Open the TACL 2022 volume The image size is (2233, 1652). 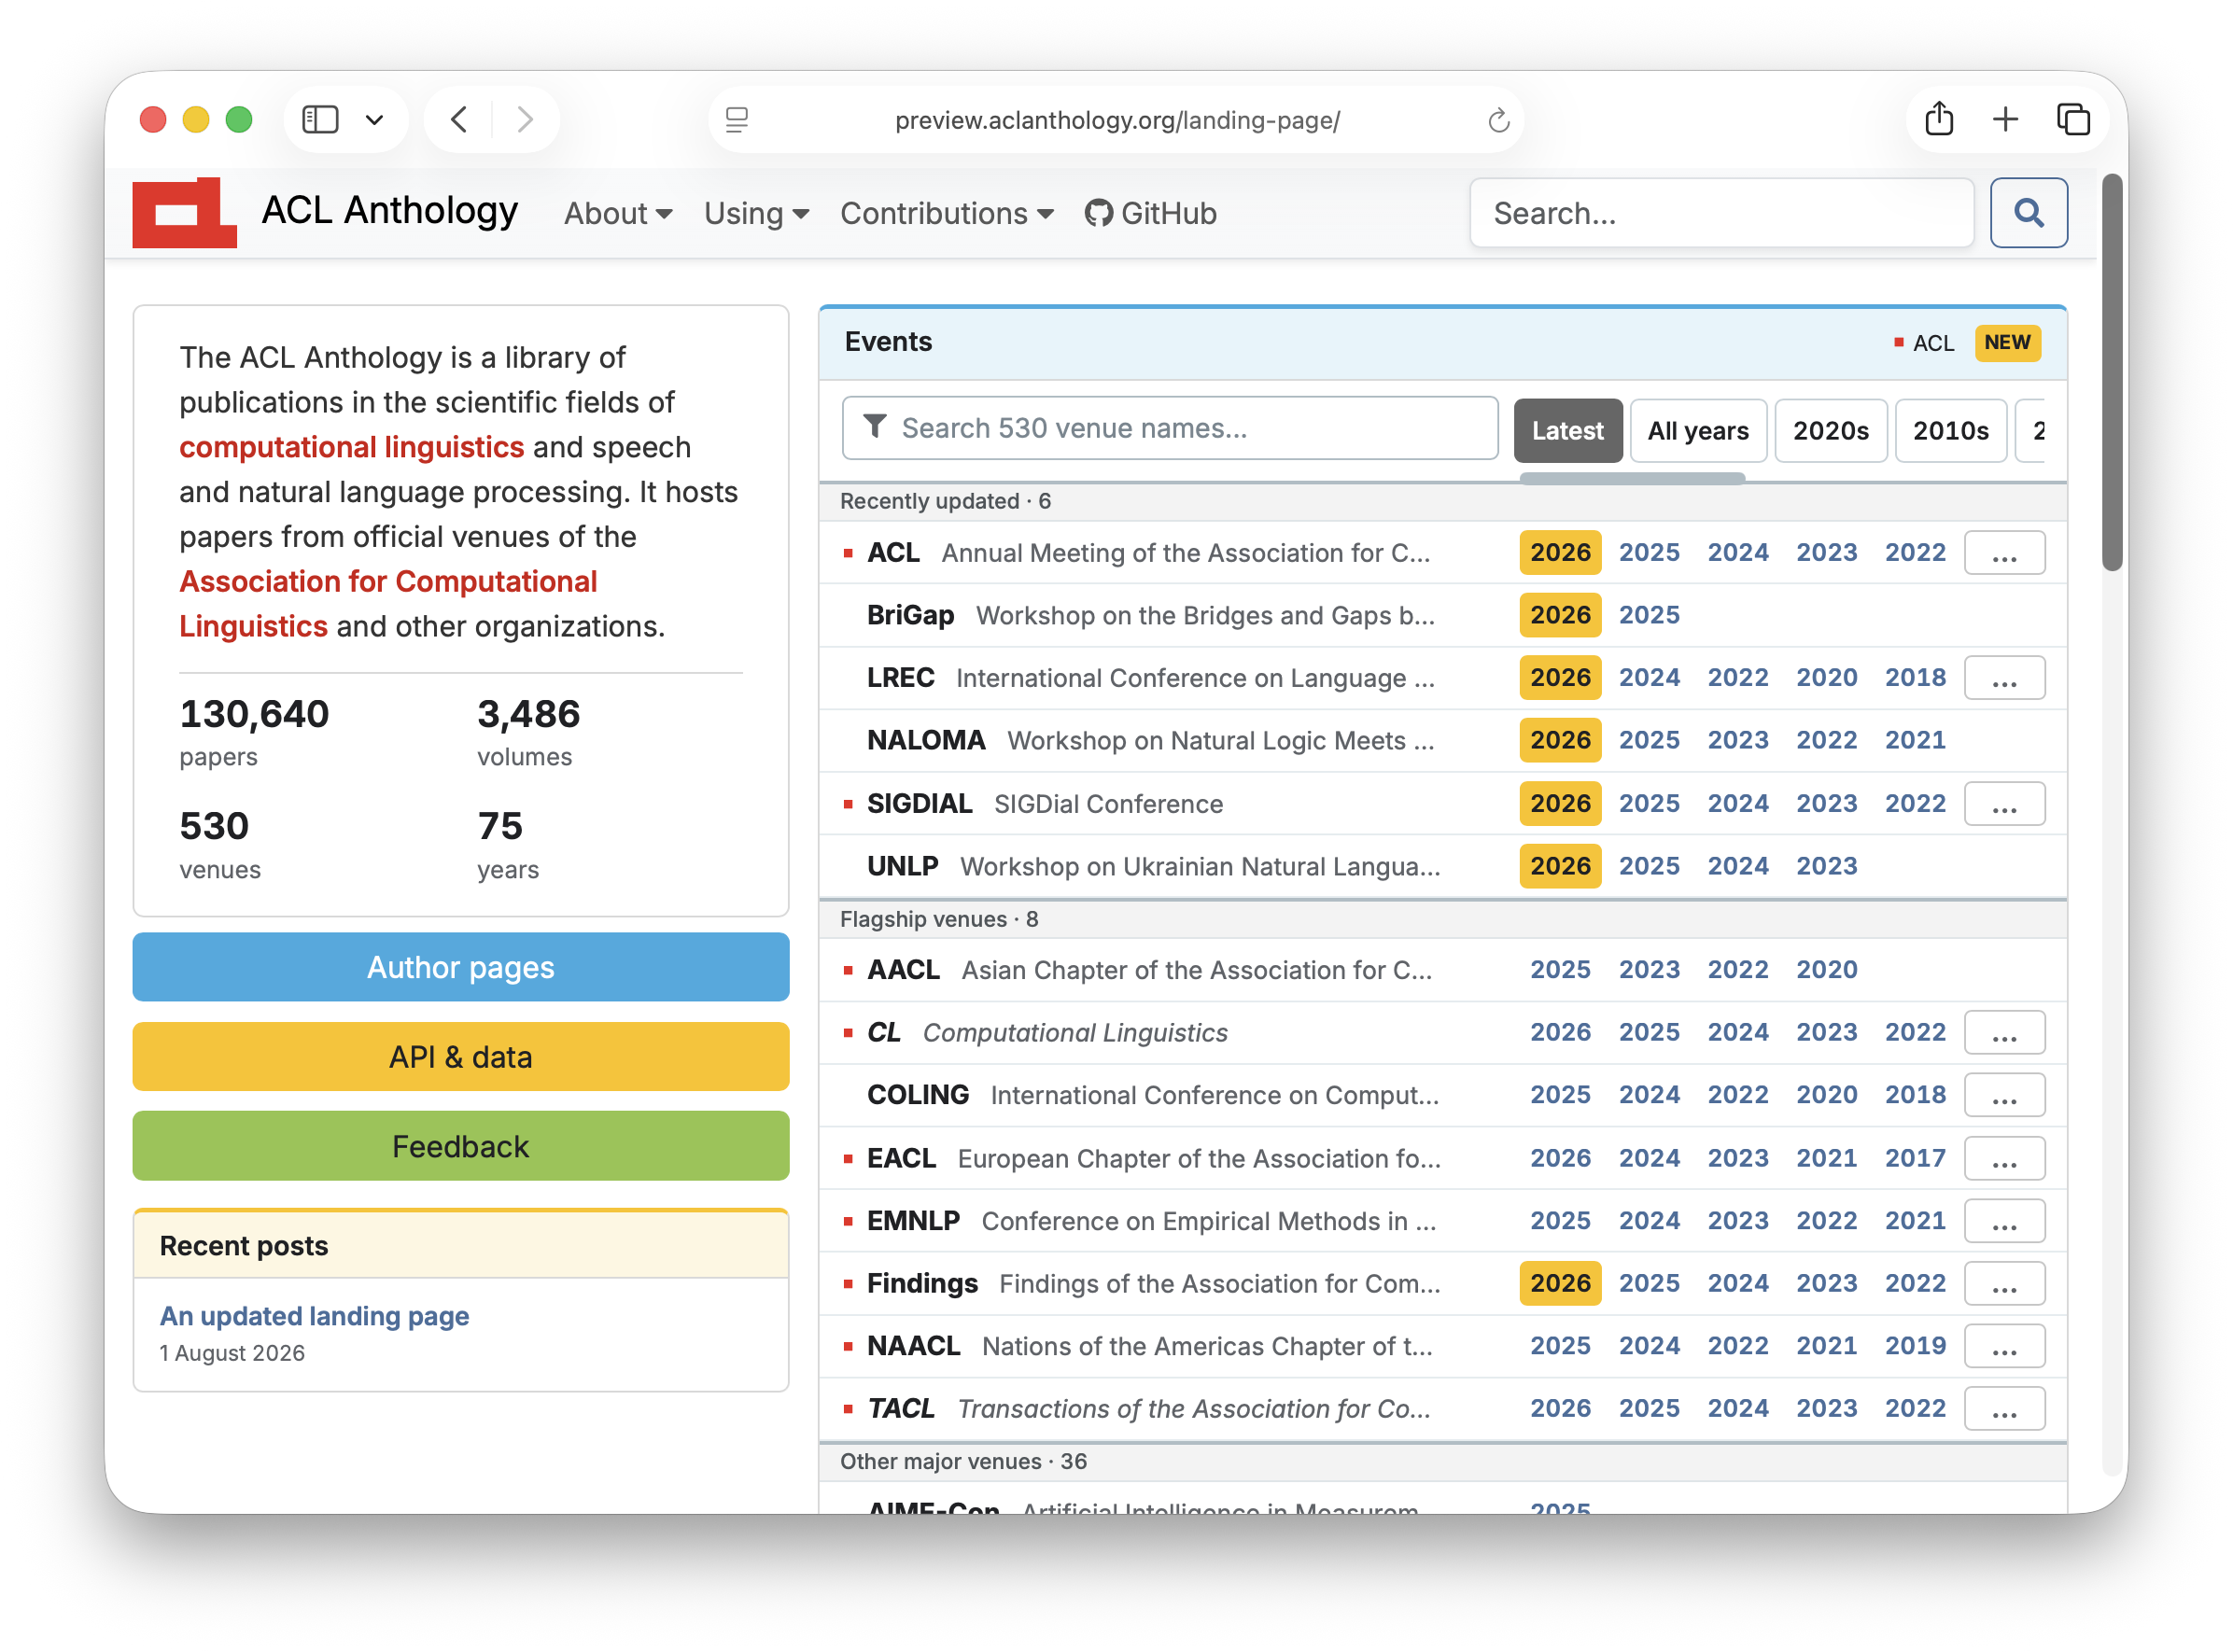point(1914,1408)
